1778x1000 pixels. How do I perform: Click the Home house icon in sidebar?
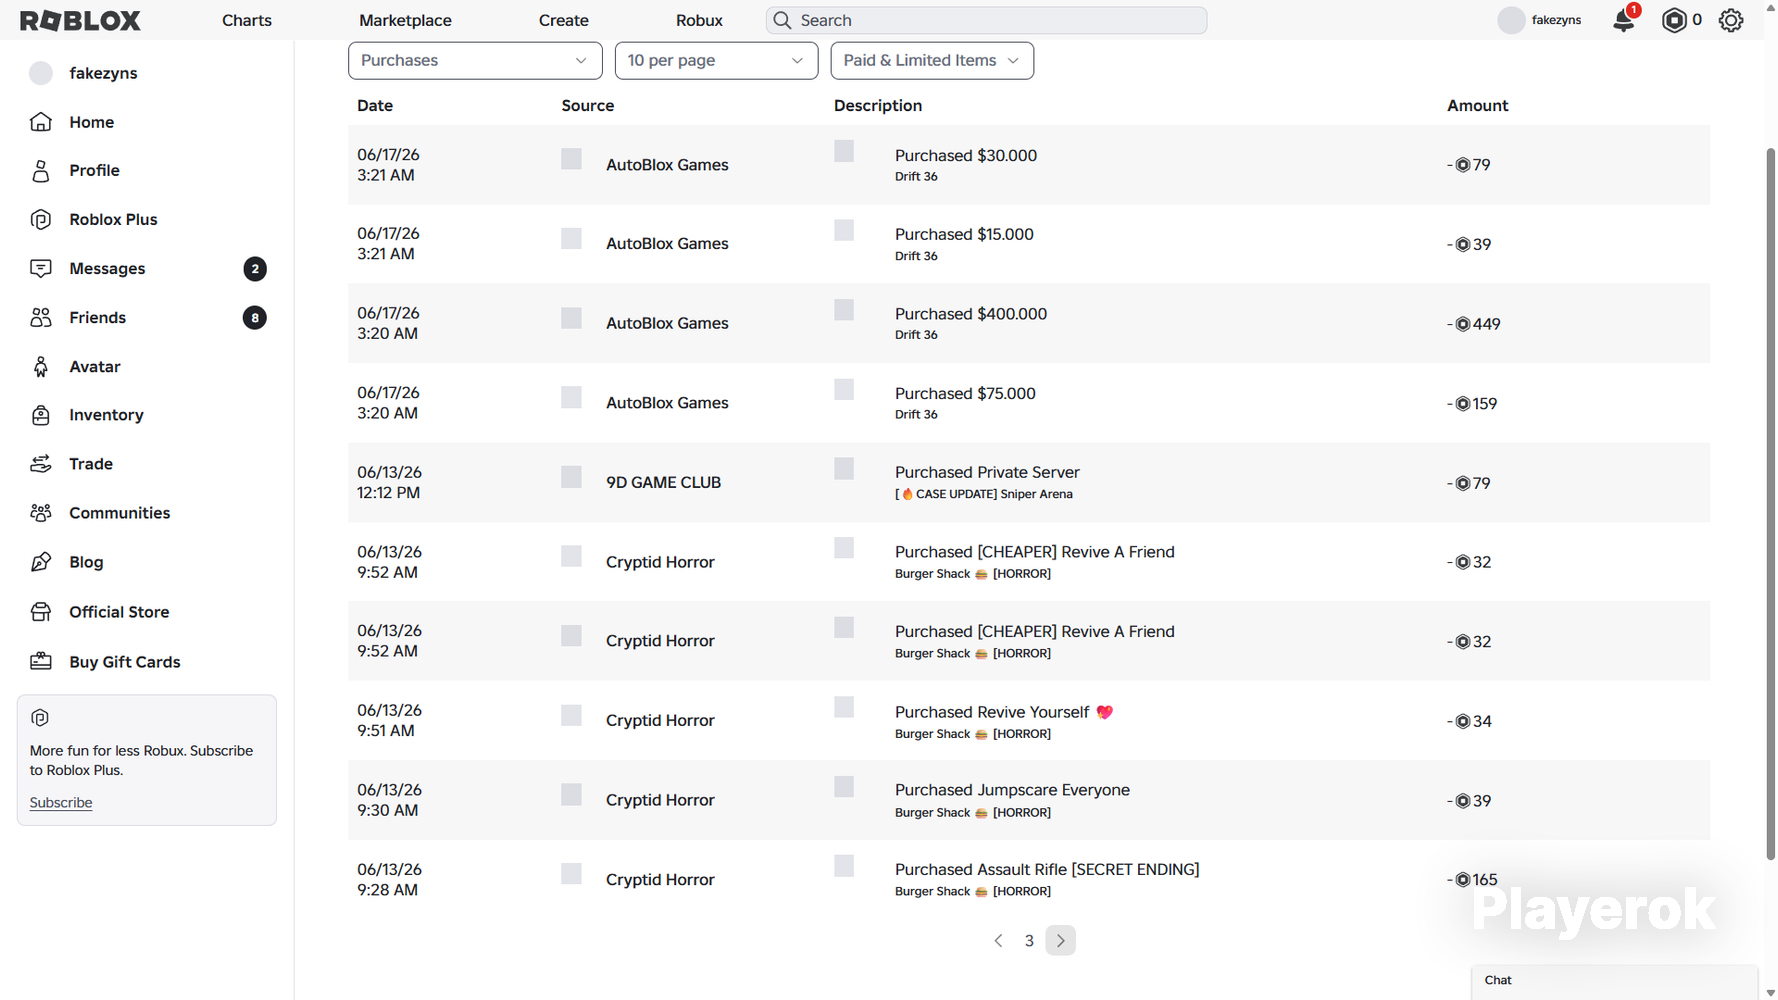pyautogui.click(x=41, y=122)
